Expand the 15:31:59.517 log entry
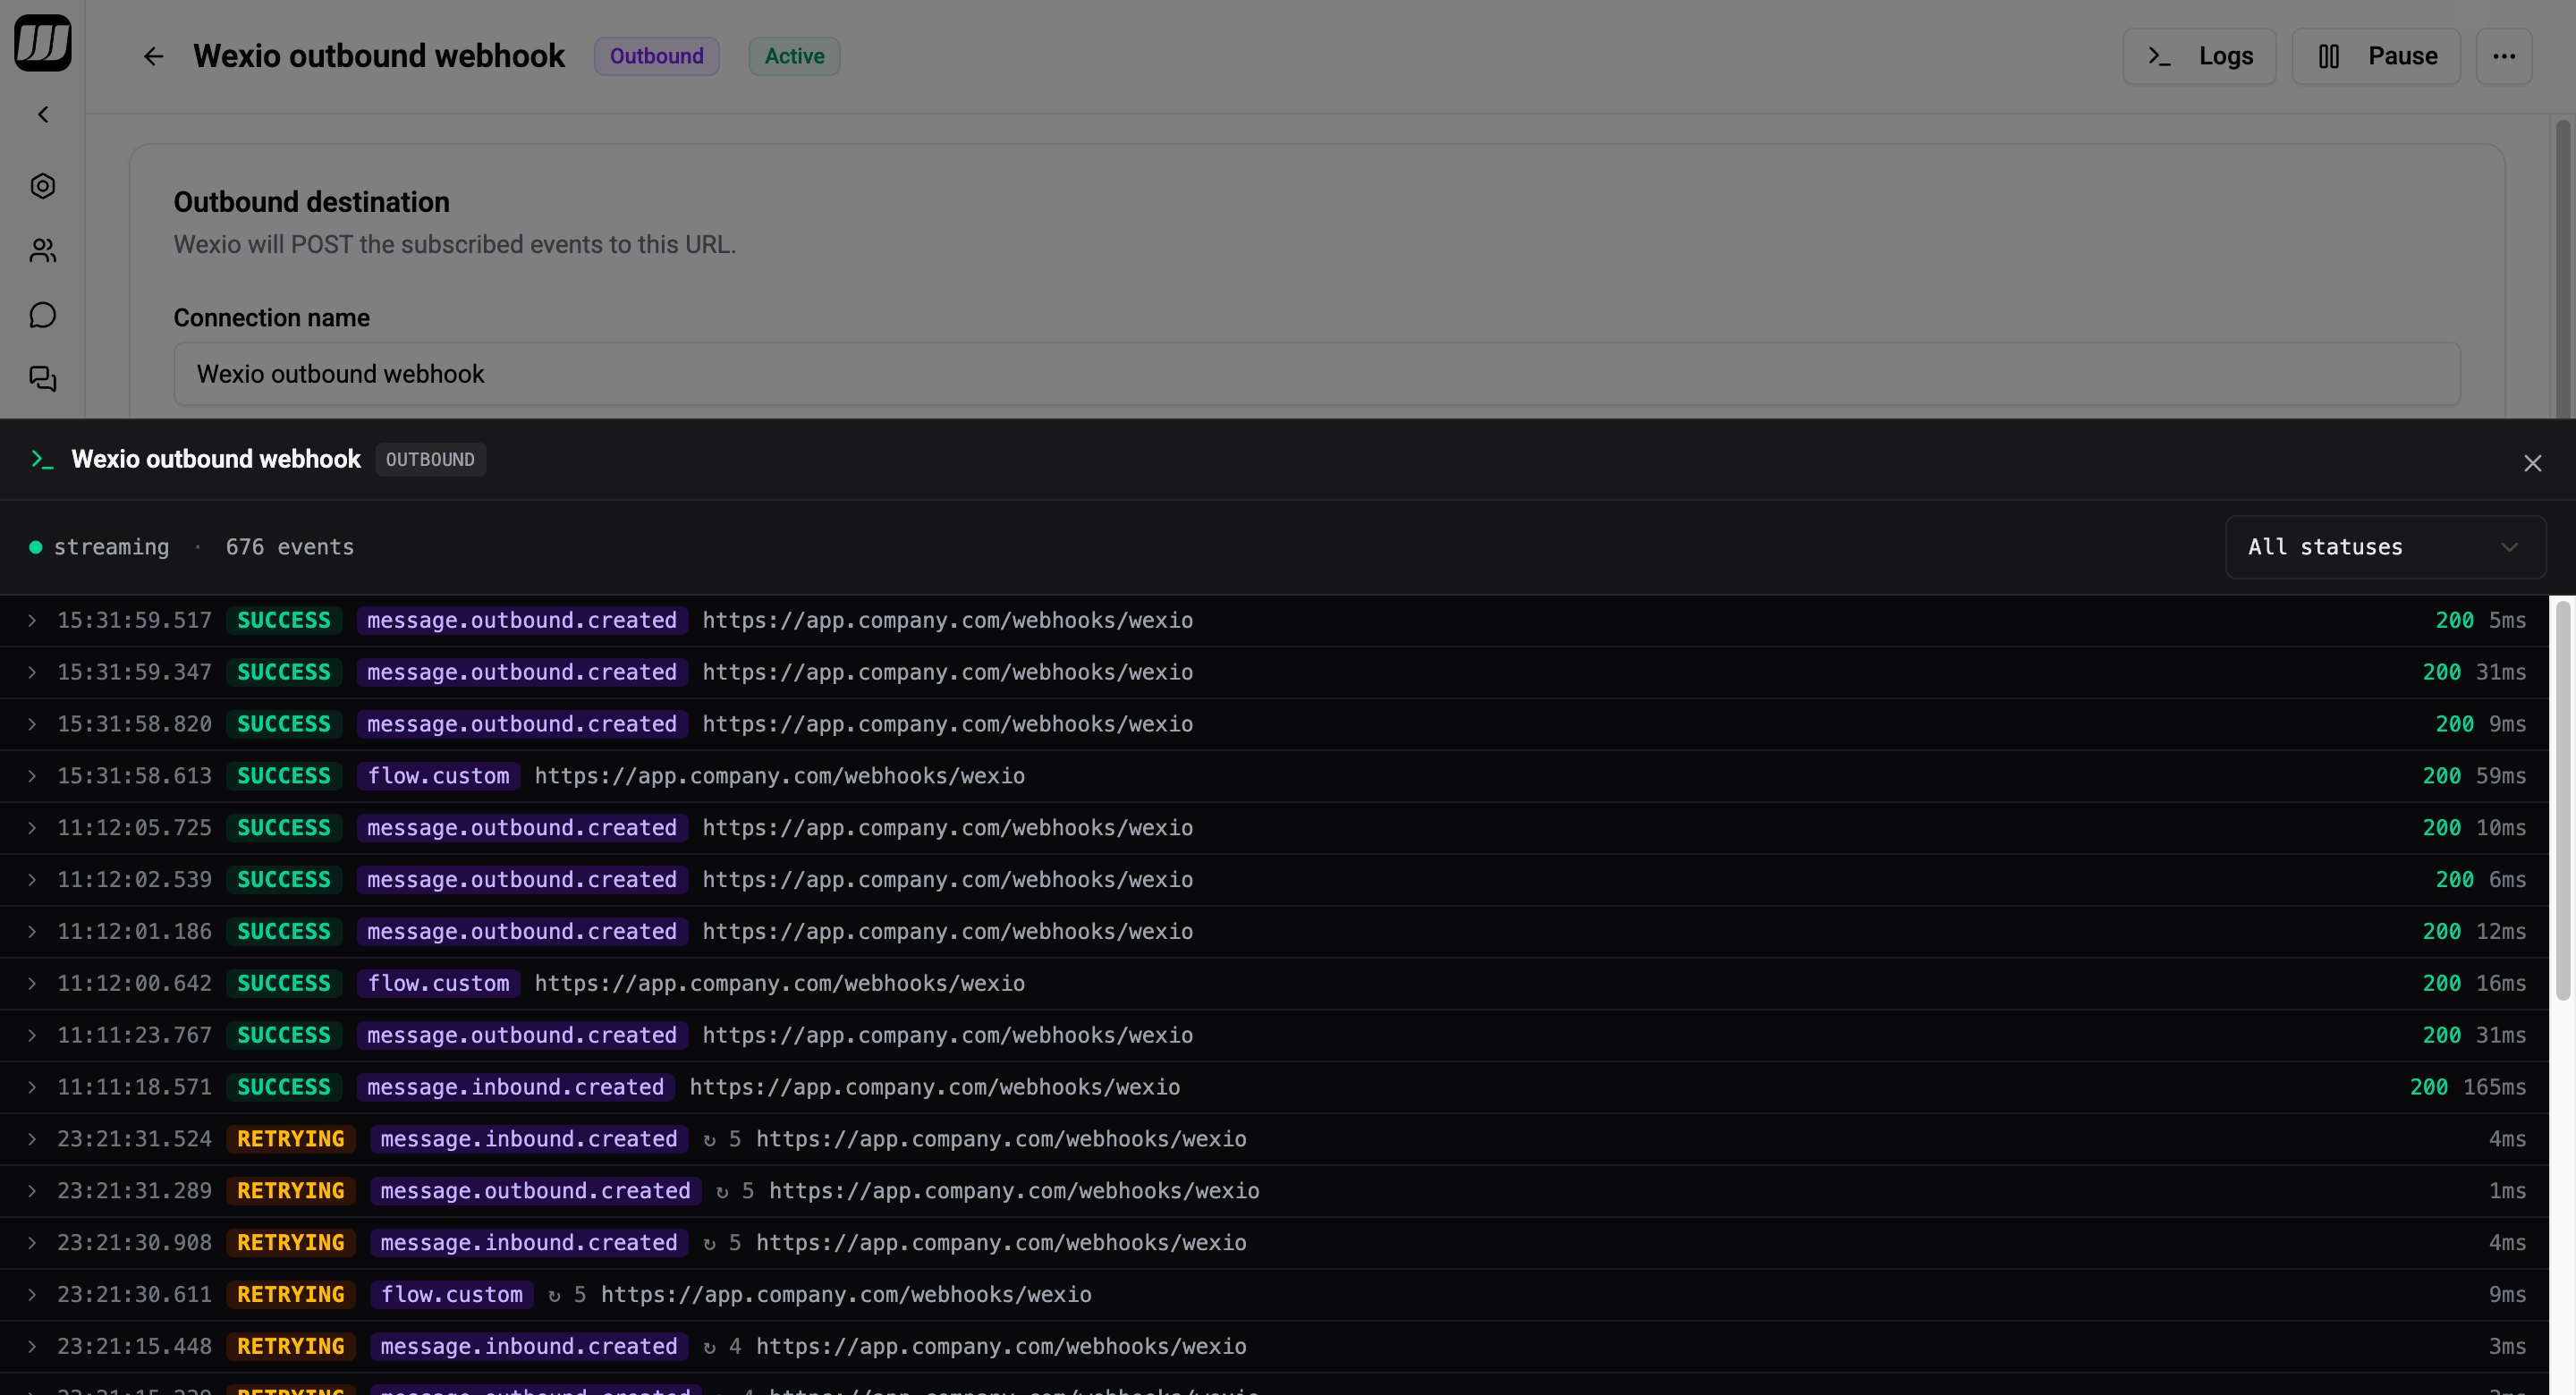The height and width of the screenshot is (1395, 2576). pos(32,621)
